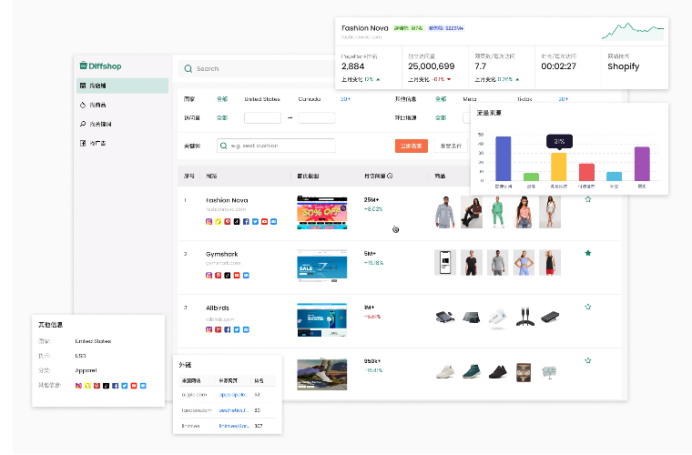Favorite Fashion Nova with its star
Viewport: 692px width, 455px height.
tap(588, 199)
